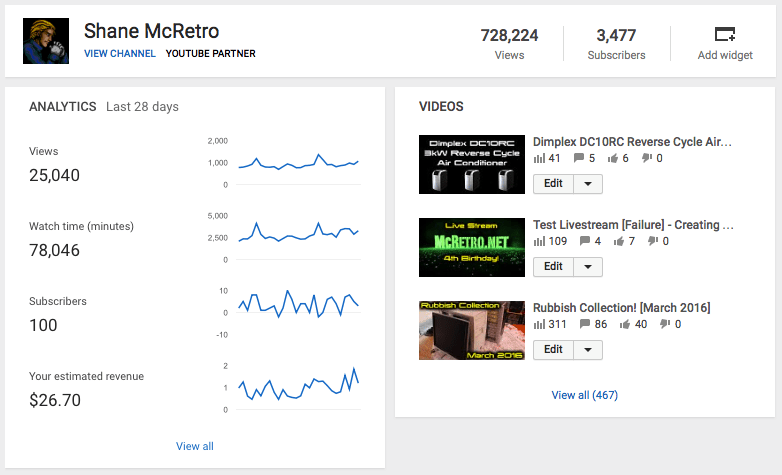
Task: Click the 40 likes count on Rubbish Collection
Action: tap(641, 324)
